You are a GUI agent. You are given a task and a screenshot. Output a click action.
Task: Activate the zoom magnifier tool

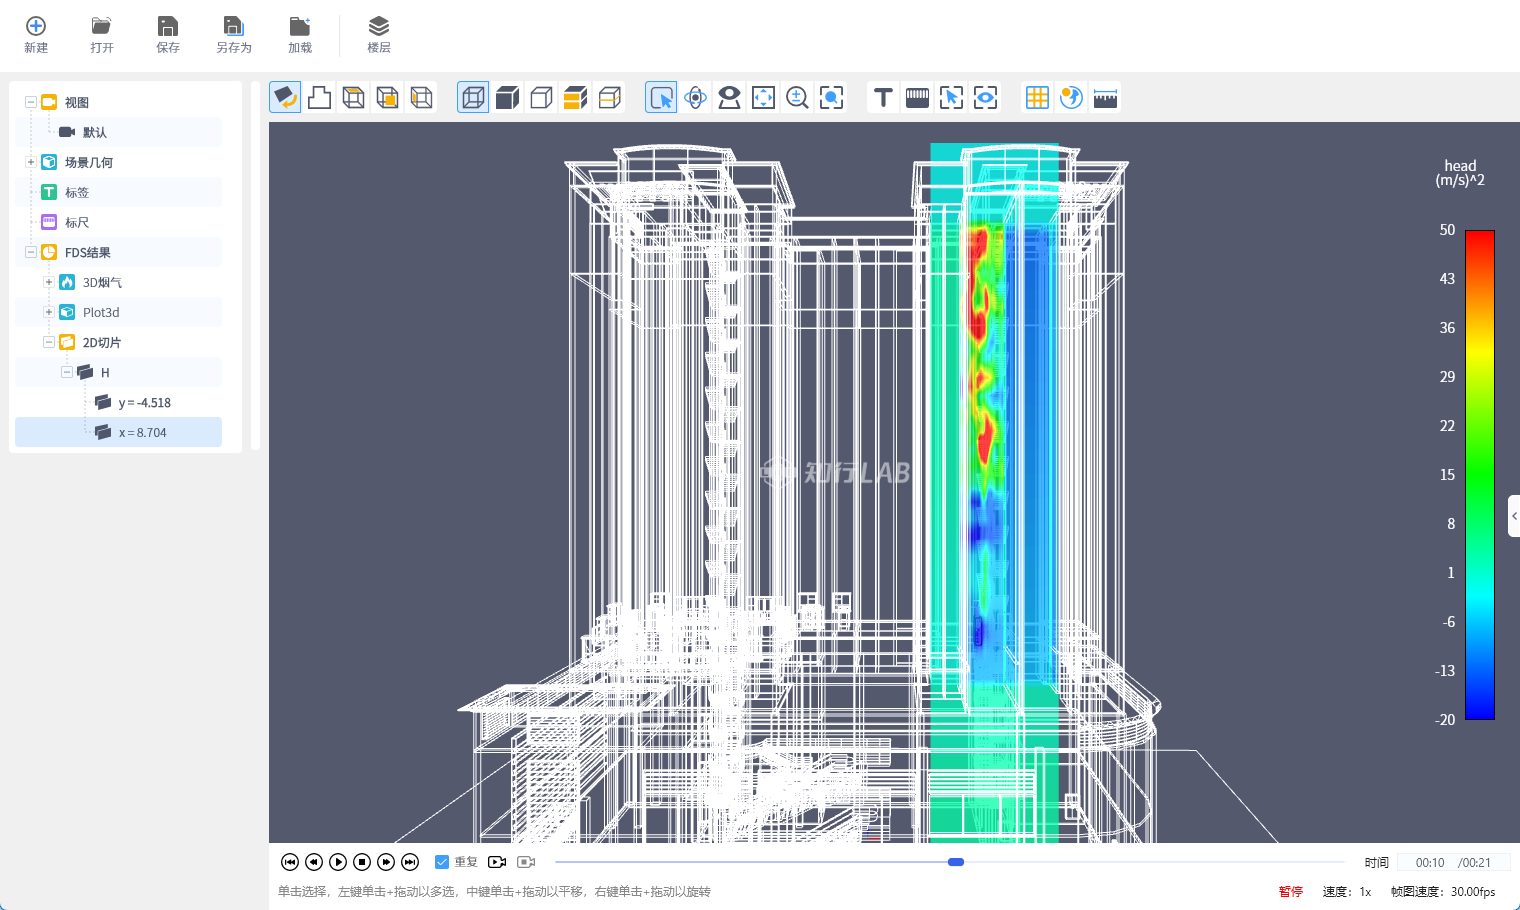[x=798, y=97]
